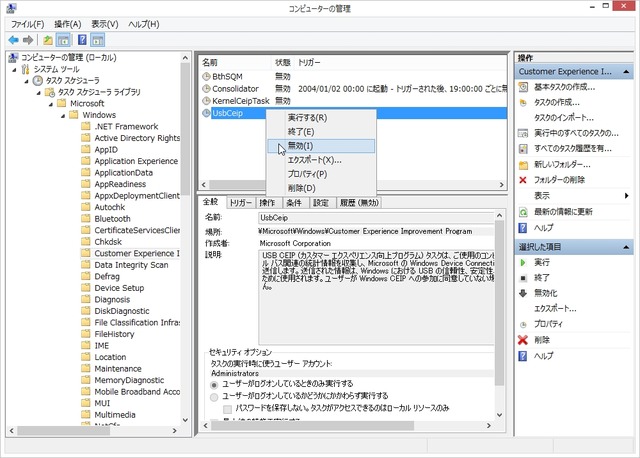Viewport: 640px width, 458px height.
Task: Click the タスクの作成 icon
Action: point(523,102)
